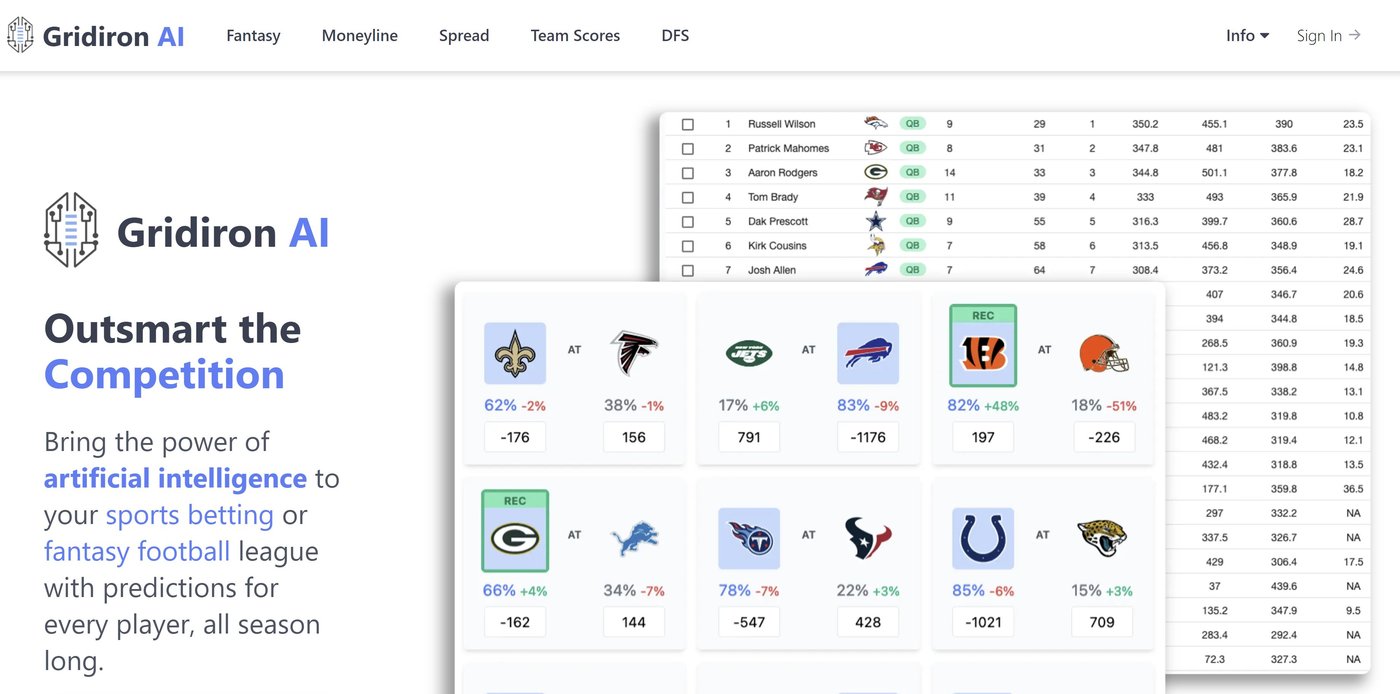Click the Cowboys star beside Dak Prescott
The image size is (1400, 694).
[x=876, y=221]
